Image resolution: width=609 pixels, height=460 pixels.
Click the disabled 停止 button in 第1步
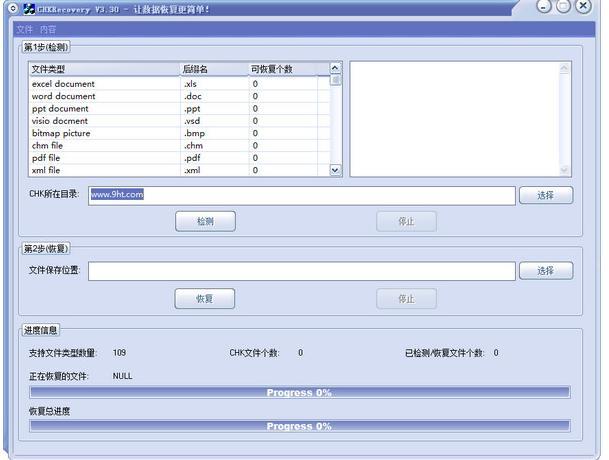406,221
